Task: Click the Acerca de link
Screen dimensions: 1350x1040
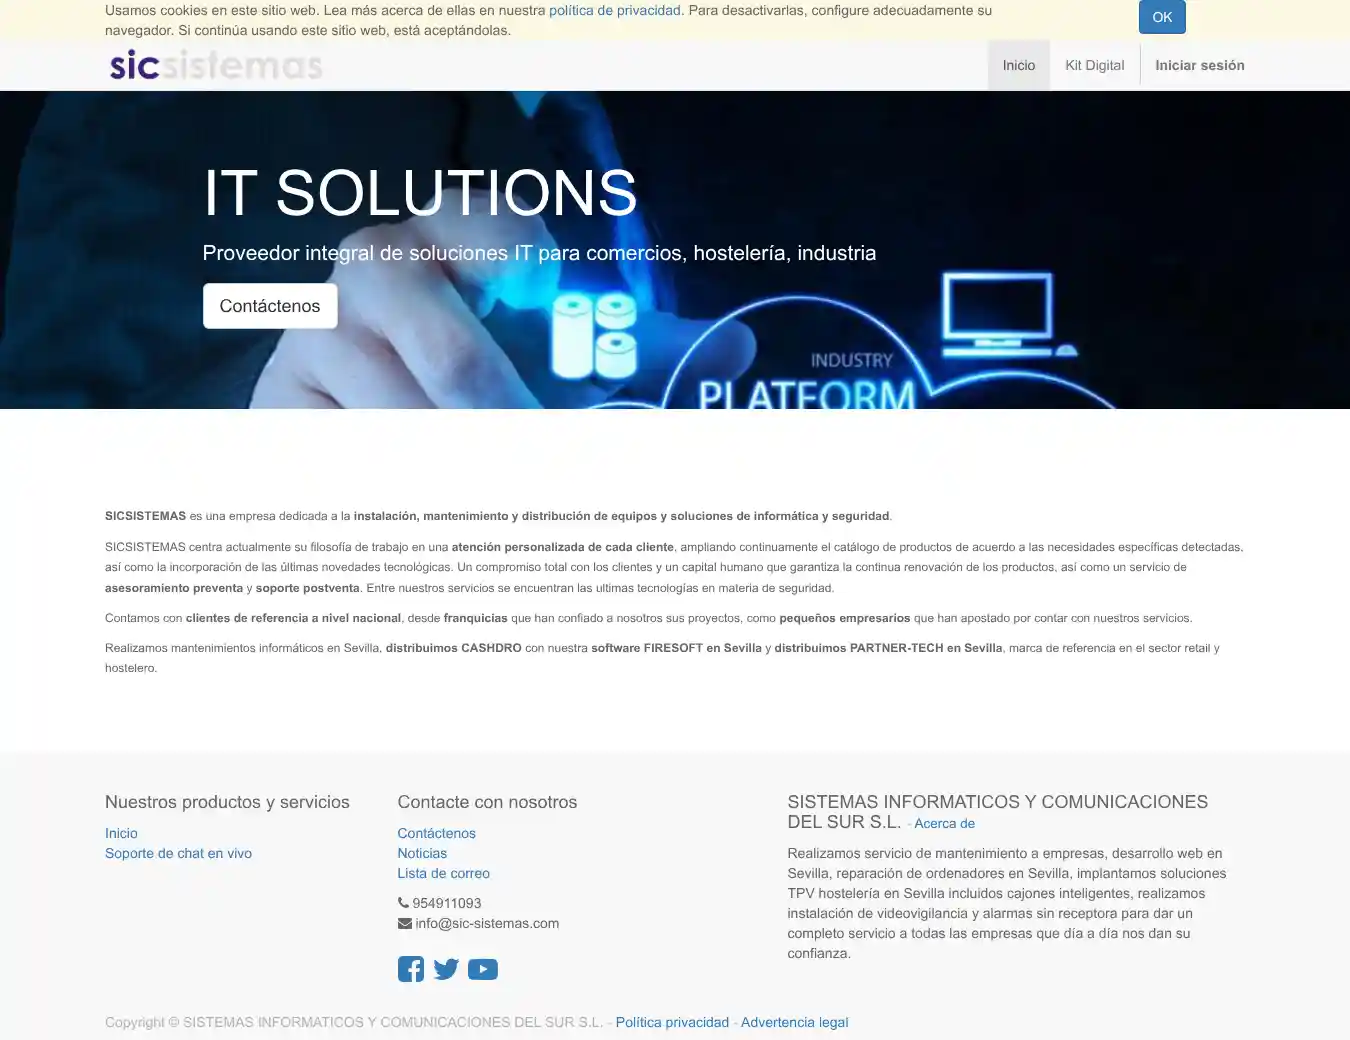Action: point(944,823)
